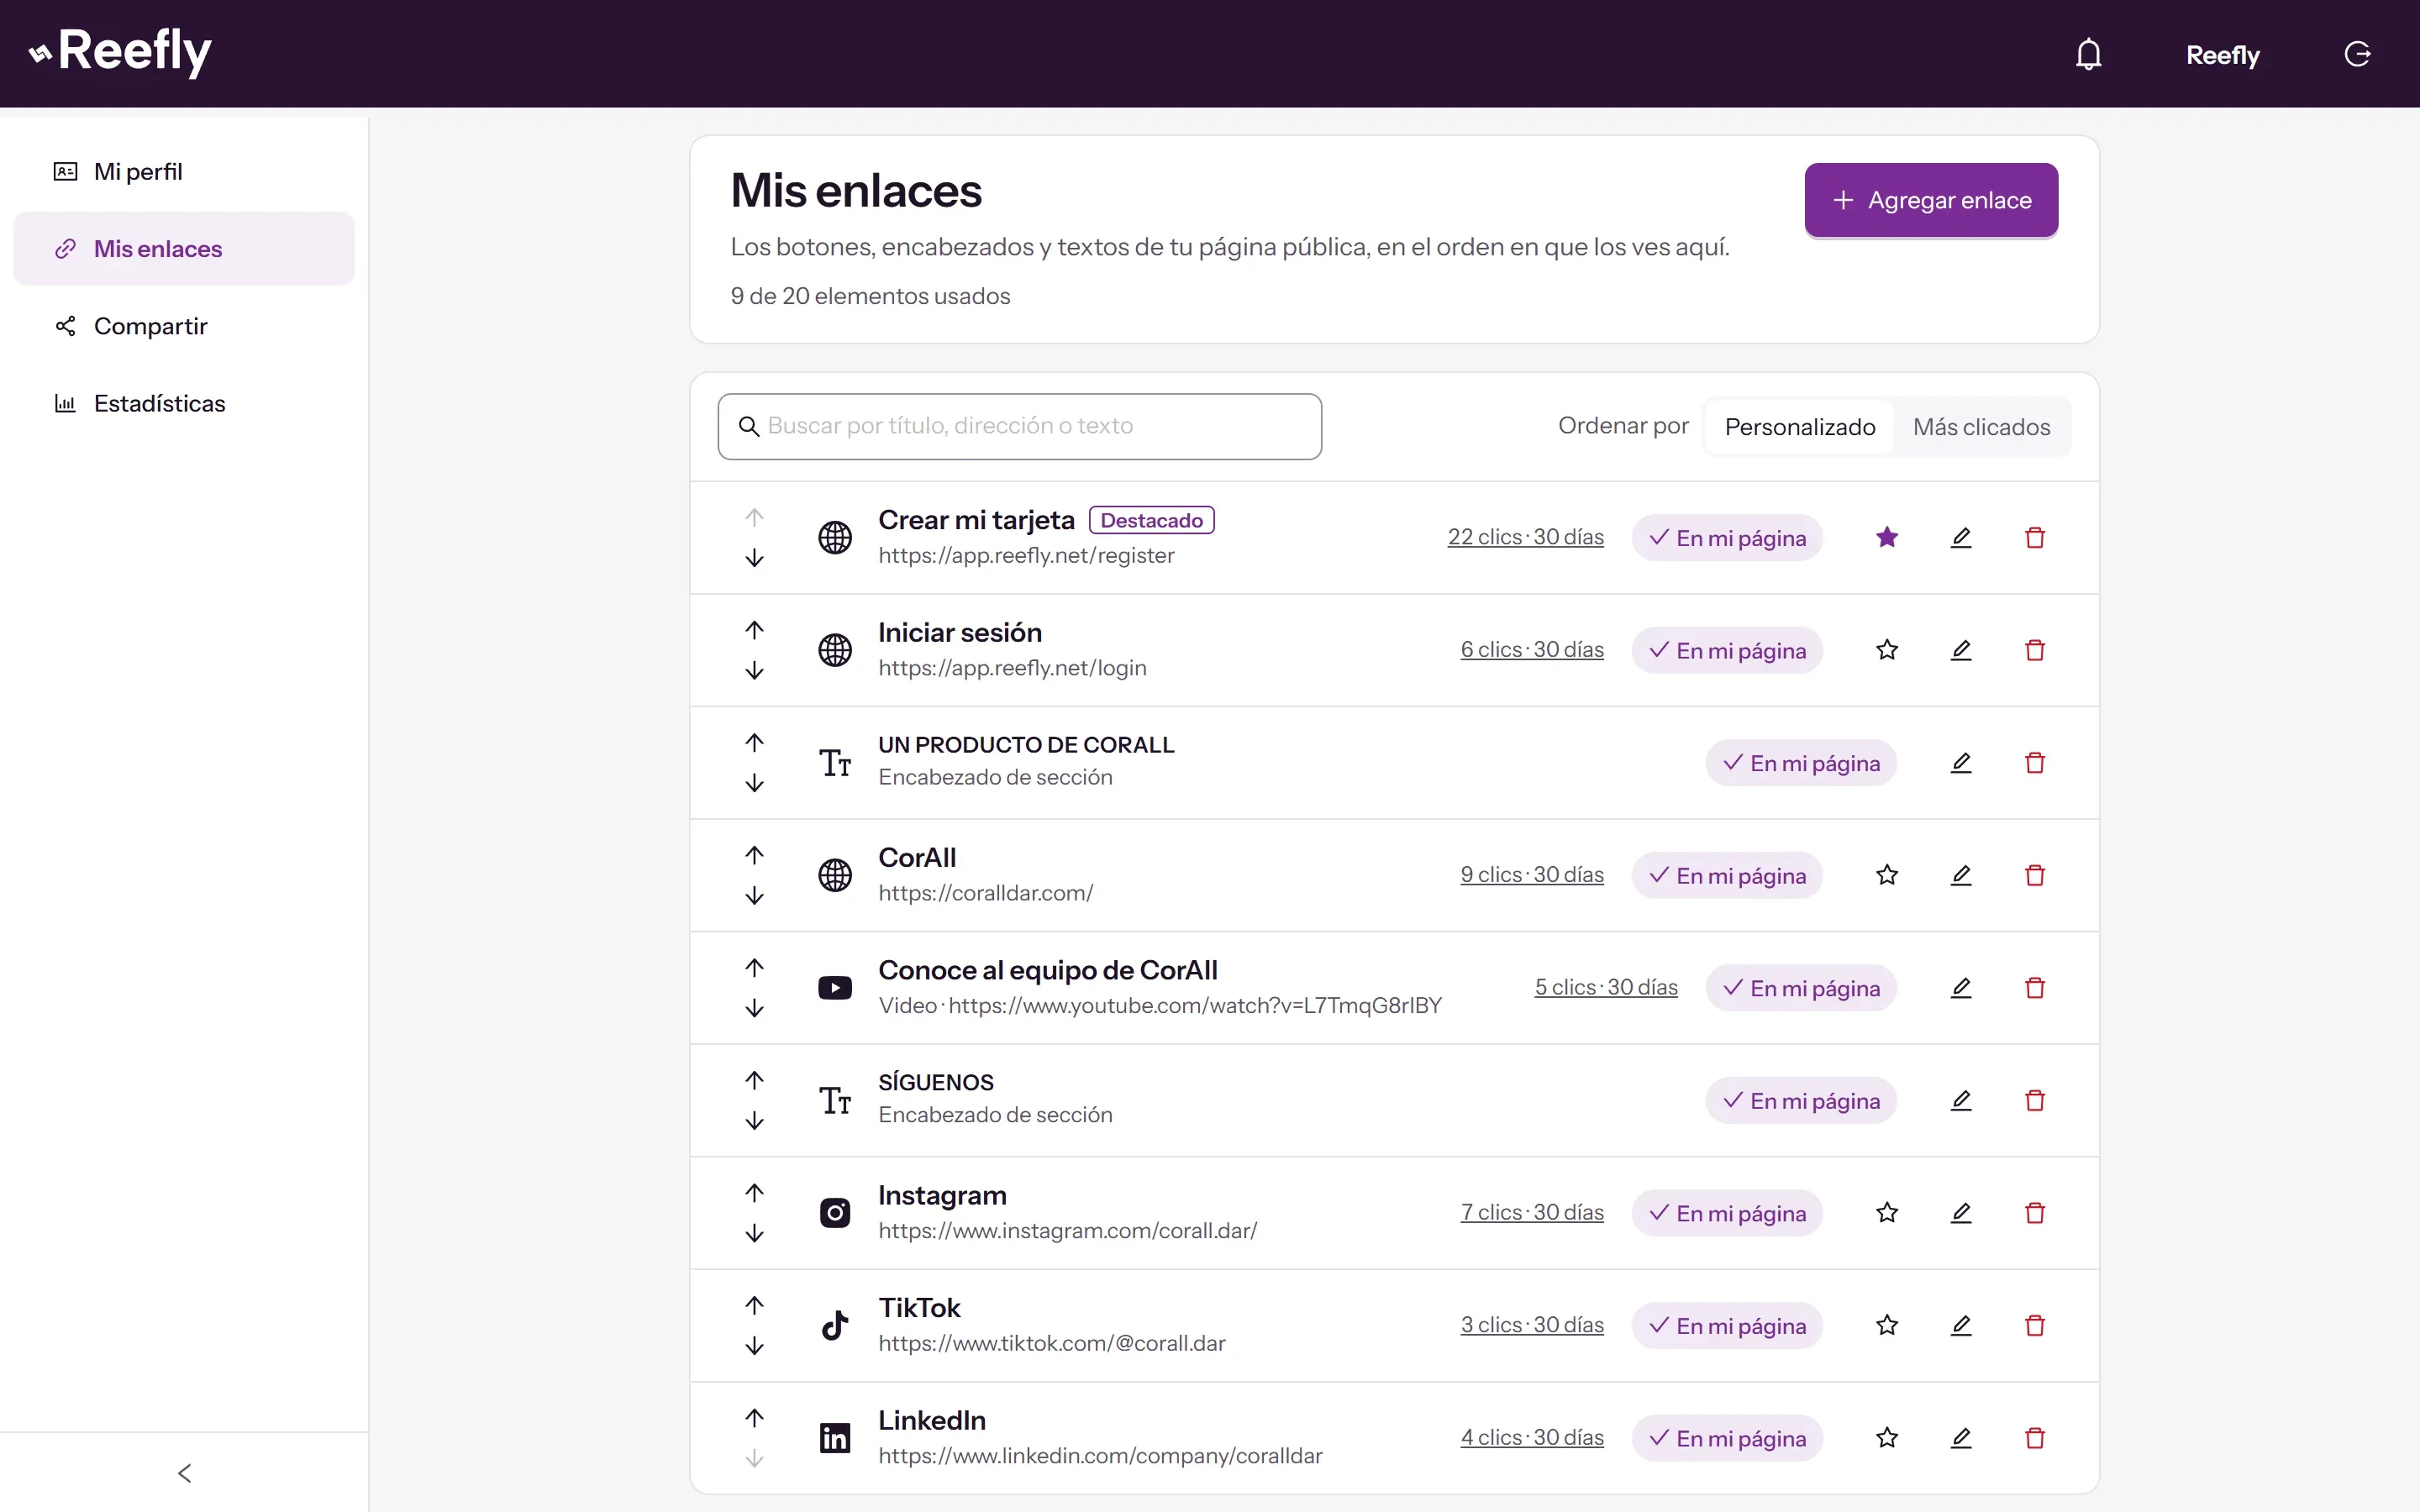Remove the Instagram link with the trash icon
2420x1512 pixels.
[x=2035, y=1213]
